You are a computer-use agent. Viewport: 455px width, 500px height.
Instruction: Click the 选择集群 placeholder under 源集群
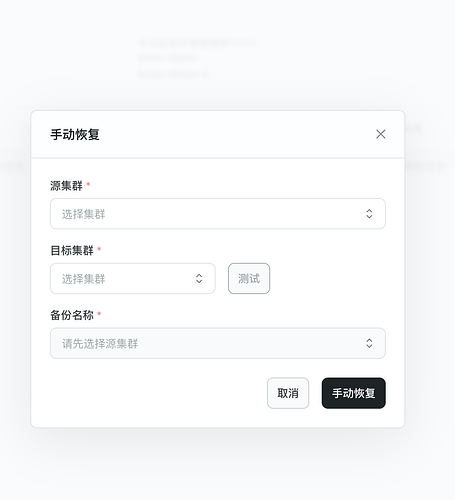click(x=83, y=214)
